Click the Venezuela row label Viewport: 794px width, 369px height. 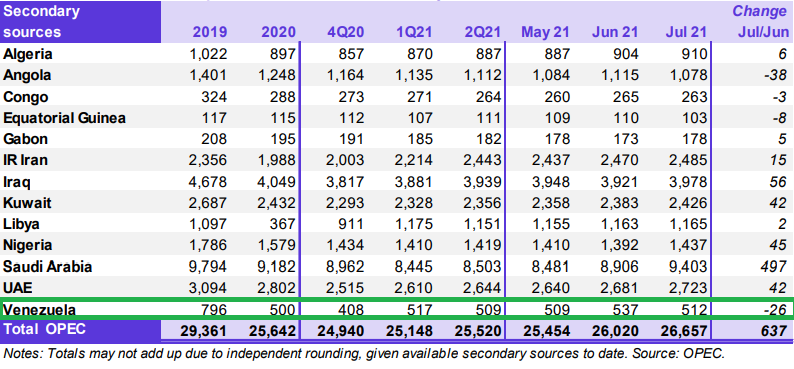(x=39, y=310)
